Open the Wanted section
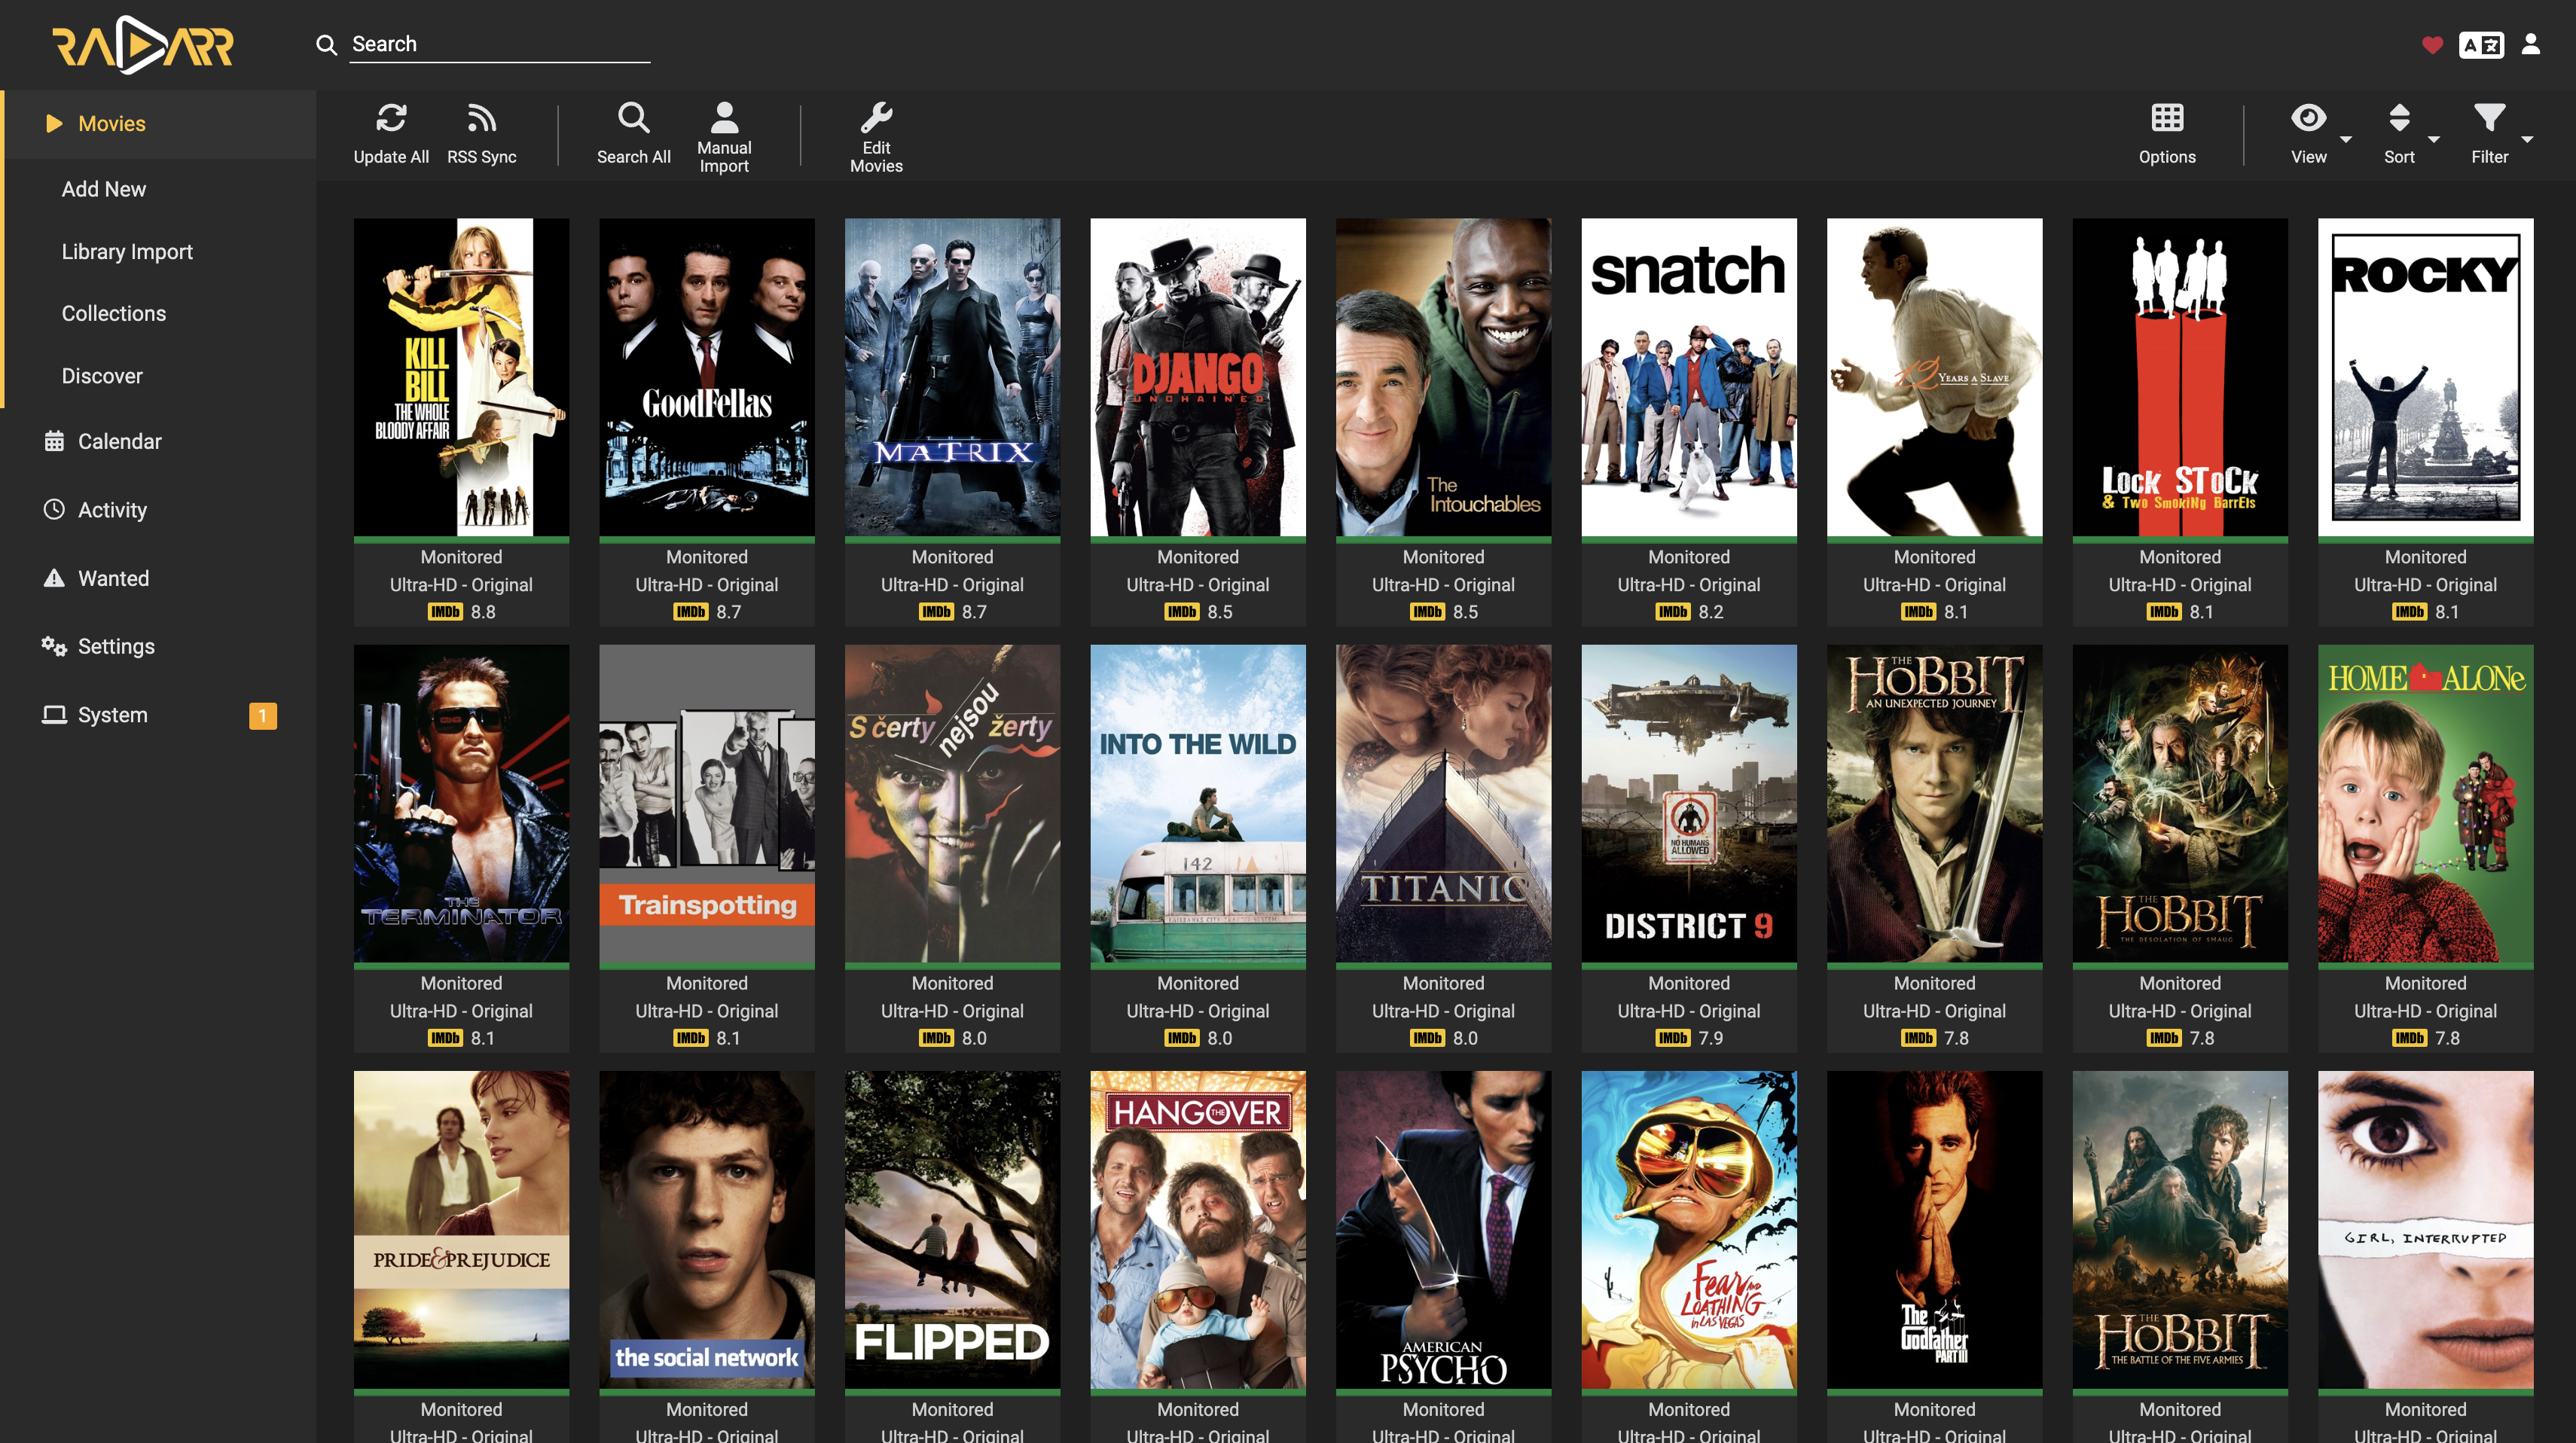 point(113,578)
